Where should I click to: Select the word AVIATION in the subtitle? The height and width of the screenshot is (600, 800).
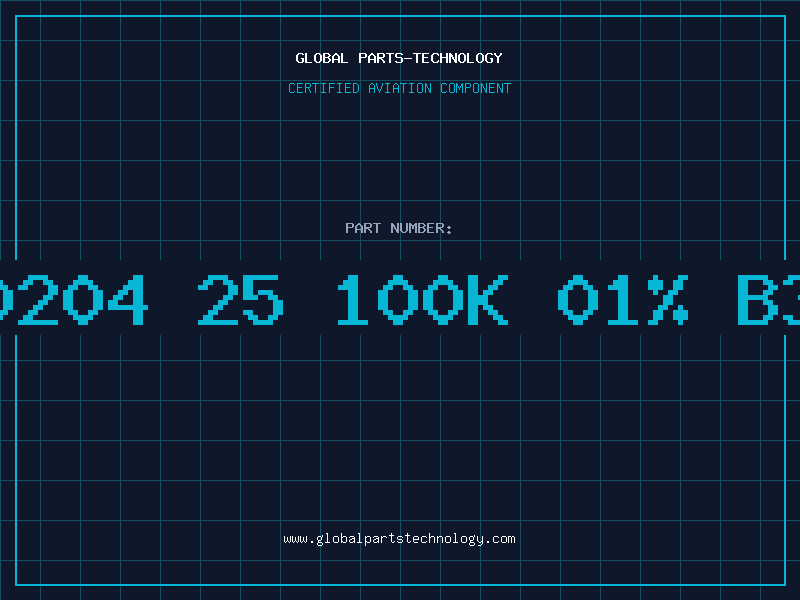pyautogui.click(x=399, y=88)
